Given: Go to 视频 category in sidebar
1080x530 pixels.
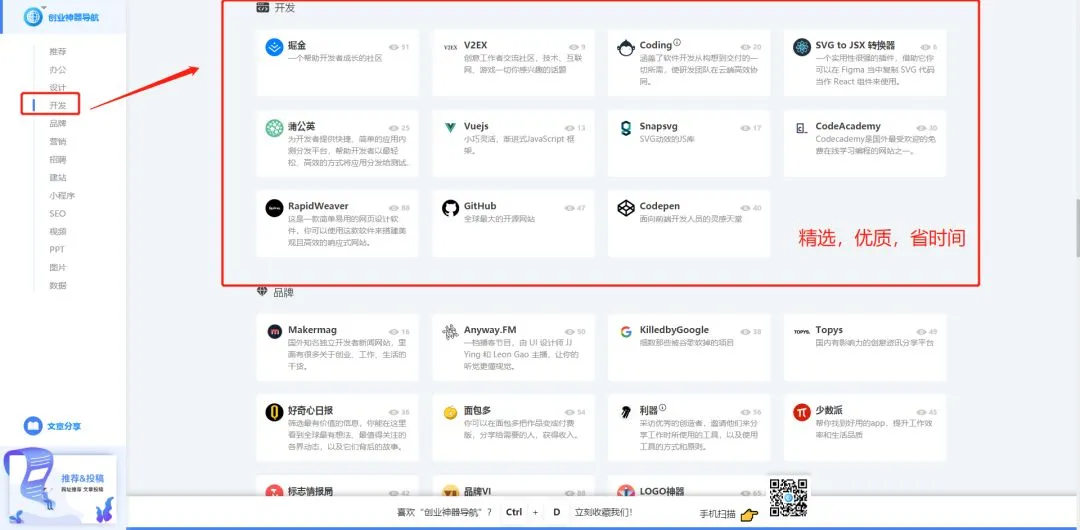Looking at the screenshot, I should 58,232.
